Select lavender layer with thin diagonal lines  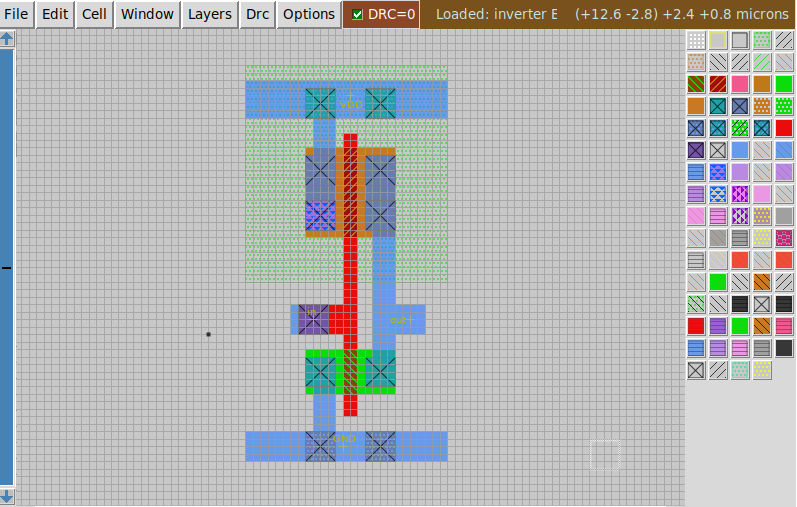coord(784,172)
